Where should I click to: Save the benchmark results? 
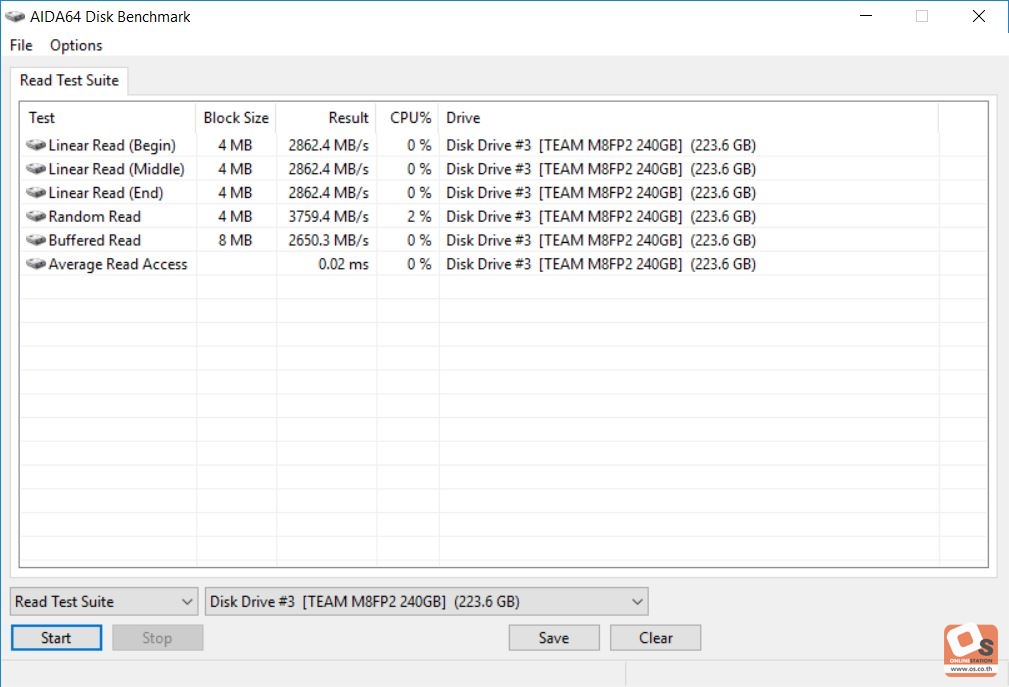click(x=554, y=637)
